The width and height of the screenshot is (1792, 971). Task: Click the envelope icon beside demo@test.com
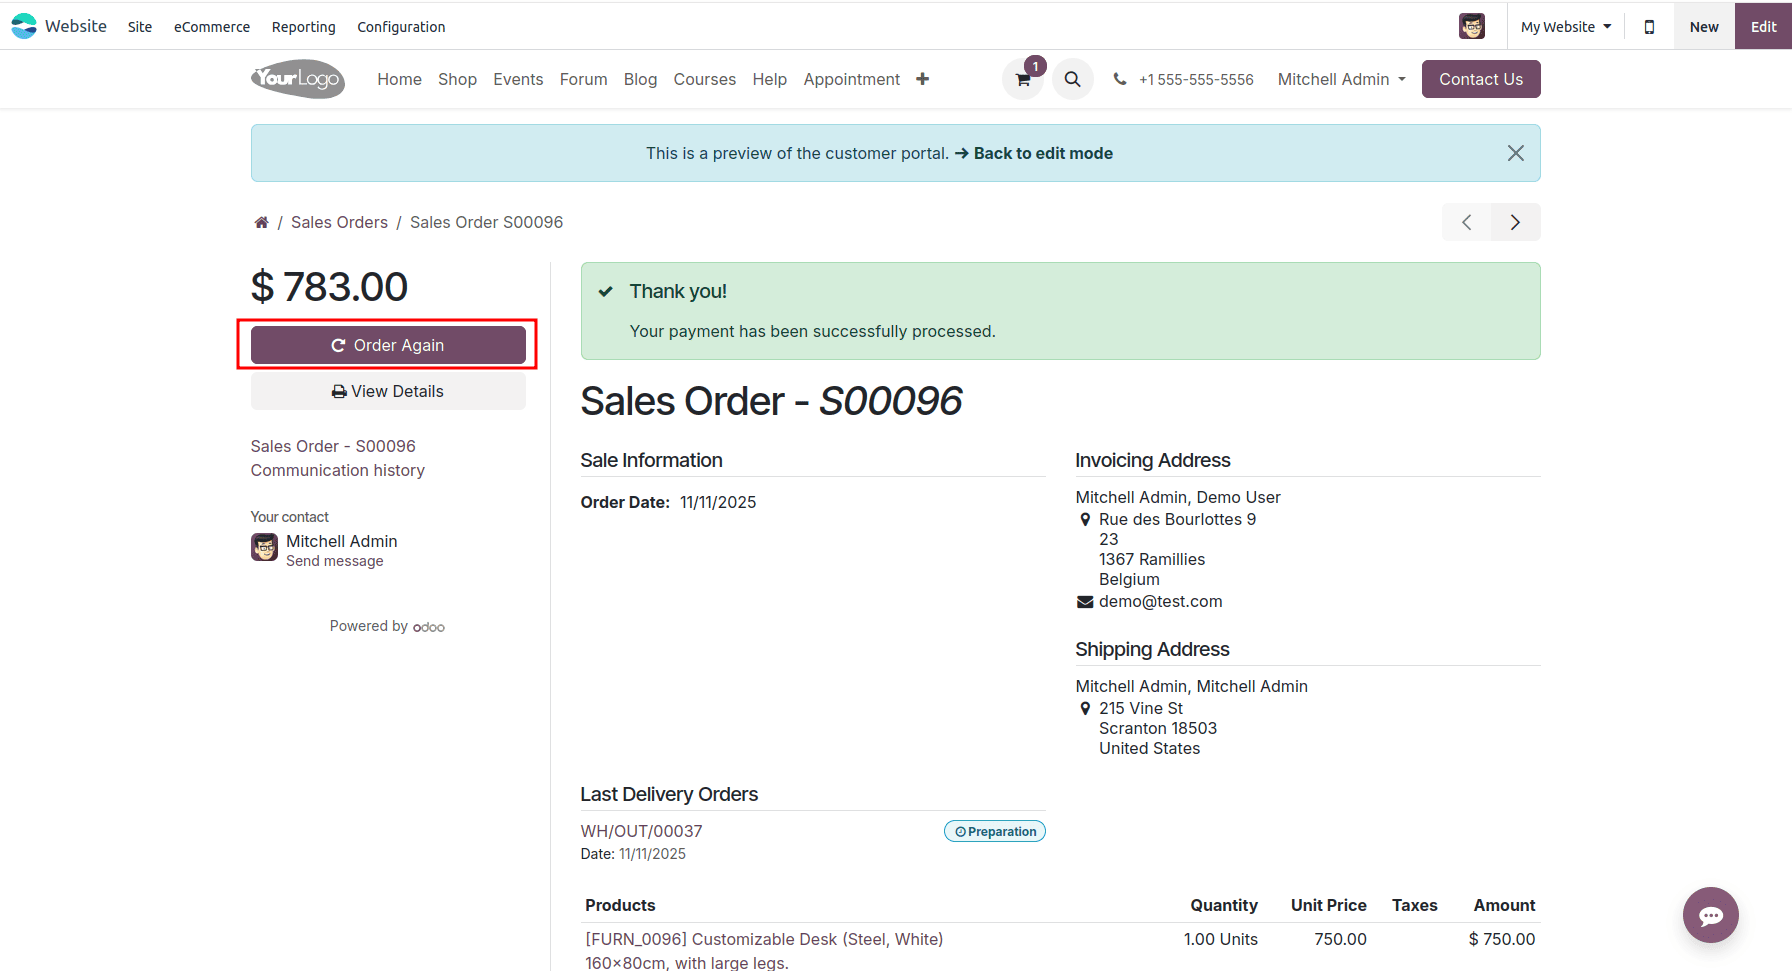tap(1085, 601)
